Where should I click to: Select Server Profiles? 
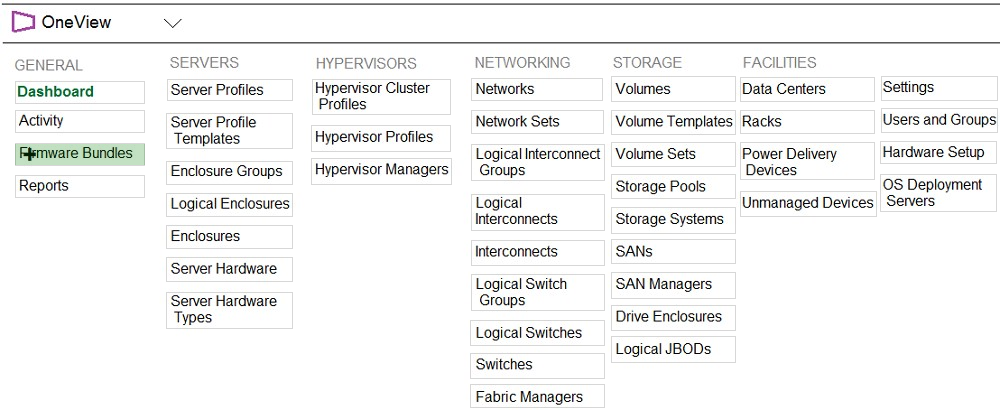pyautogui.click(x=230, y=90)
